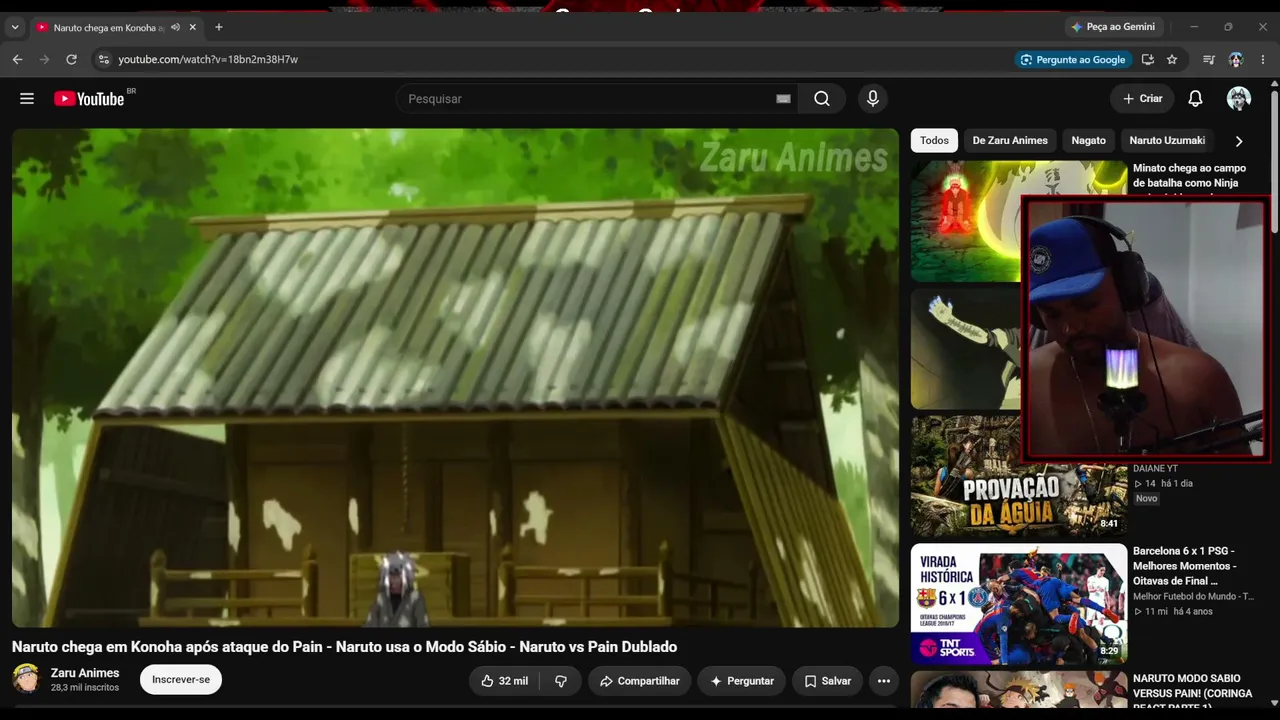Dislike the video

tap(561, 681)
